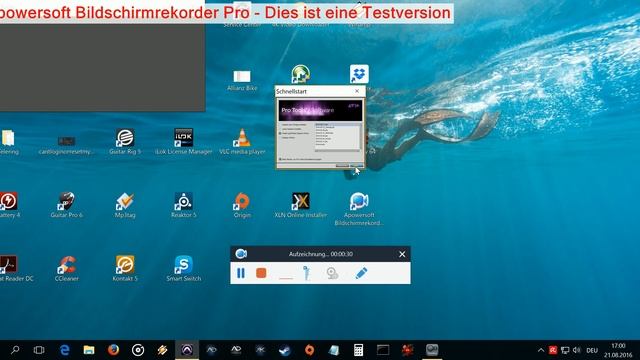
Task: Select the Smart Switch desktop icon
Action: pyautogui.click(x=183, y=268)
